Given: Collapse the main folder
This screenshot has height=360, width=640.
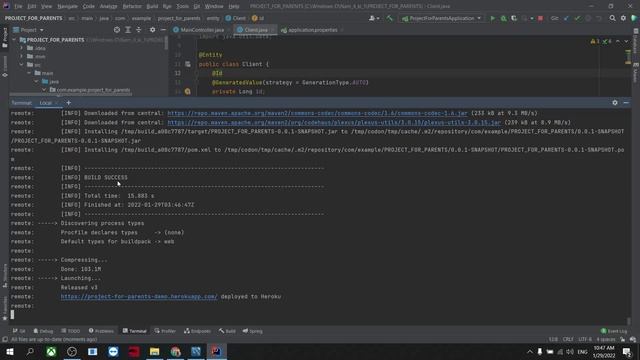Looking at the screenshot, I should click(x=29, y=73).
